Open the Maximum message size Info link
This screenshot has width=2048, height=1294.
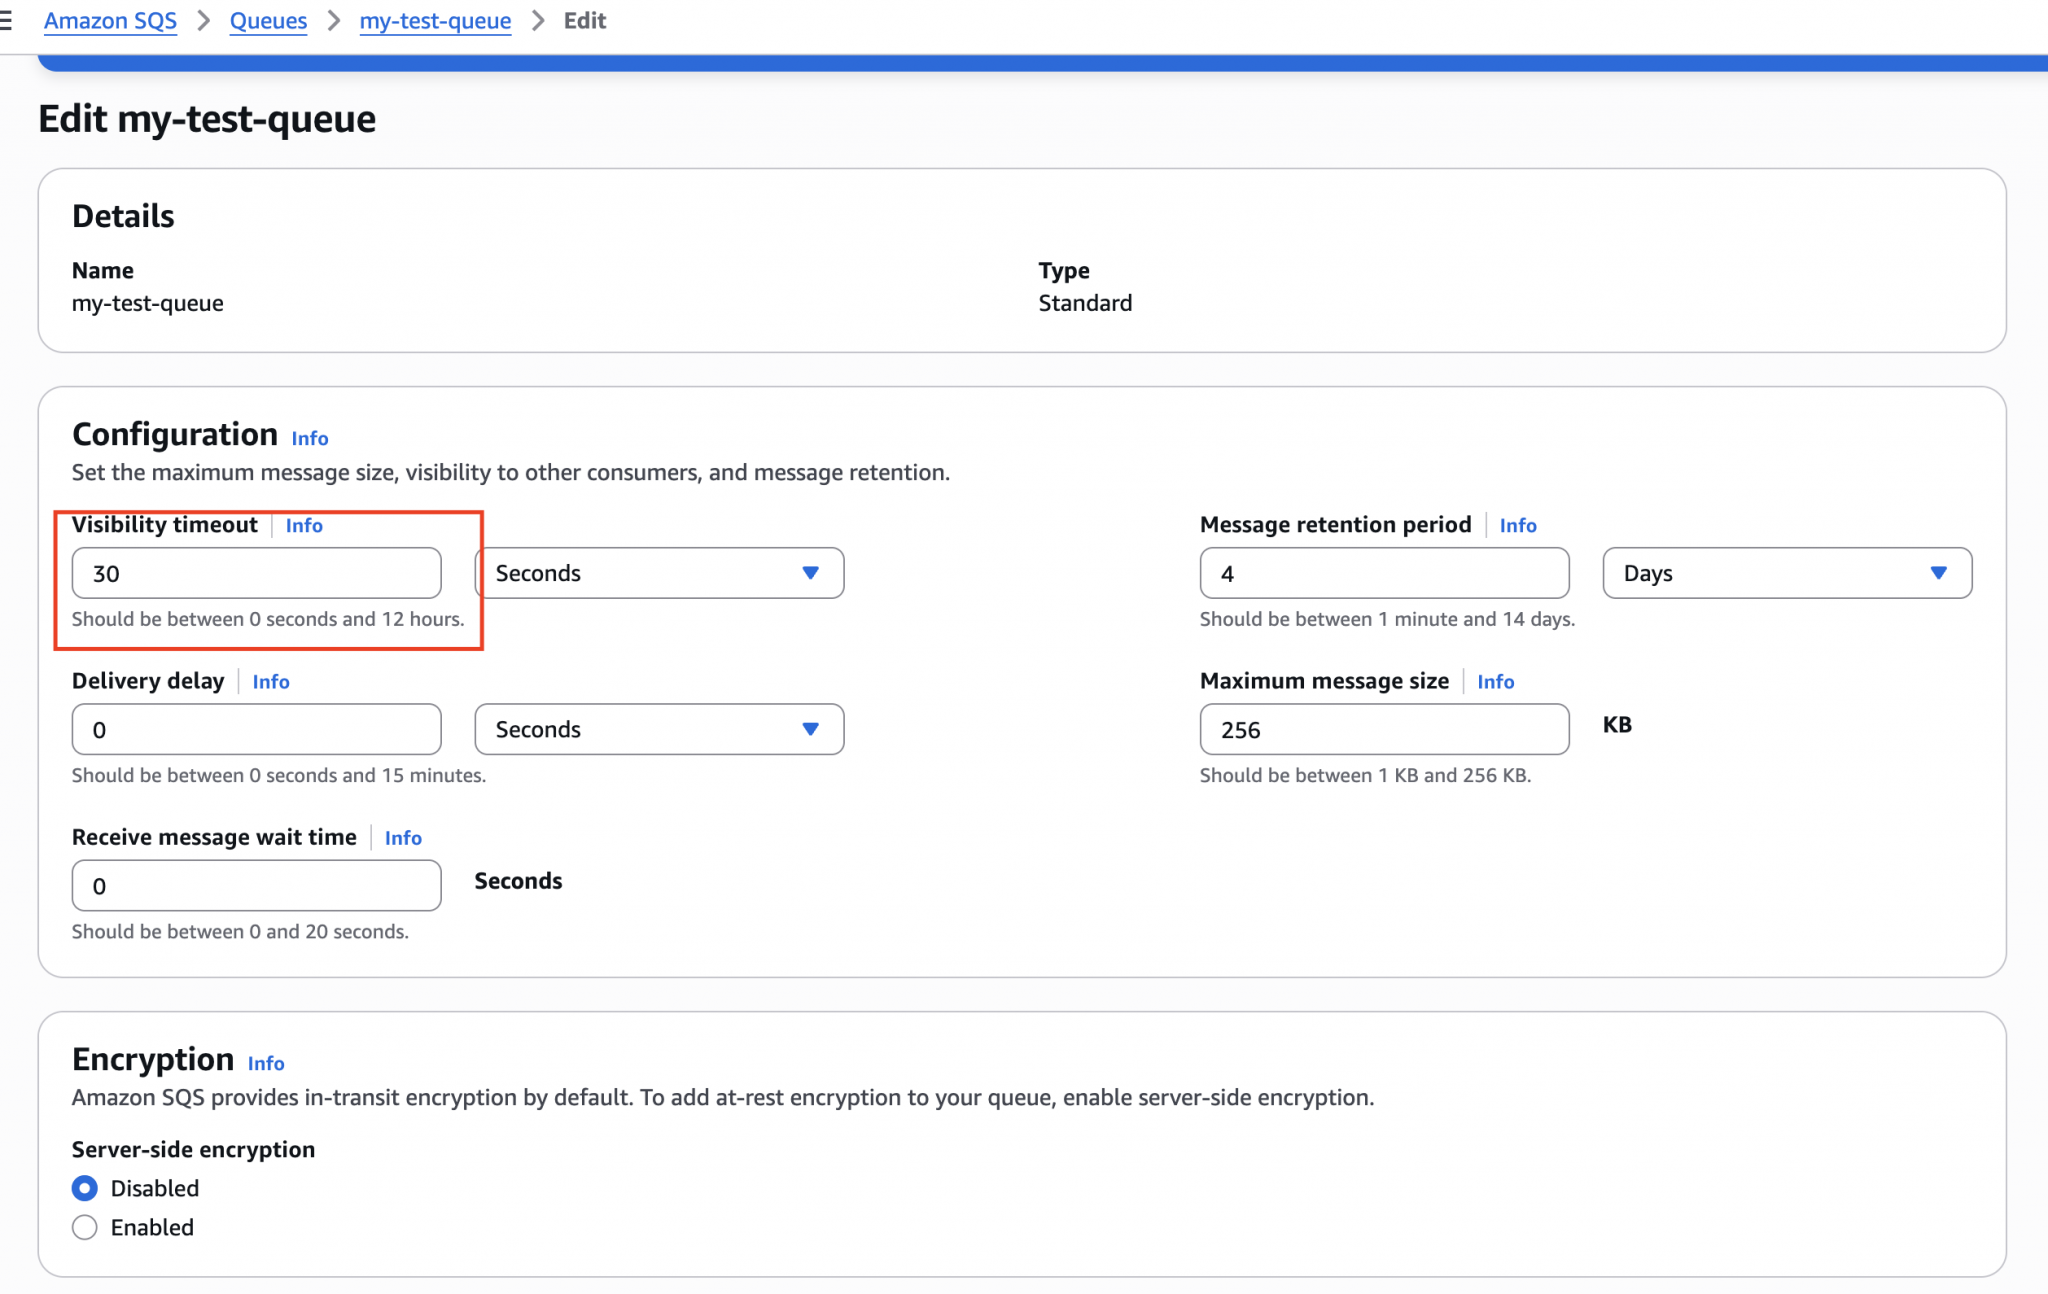point(1497,681)
